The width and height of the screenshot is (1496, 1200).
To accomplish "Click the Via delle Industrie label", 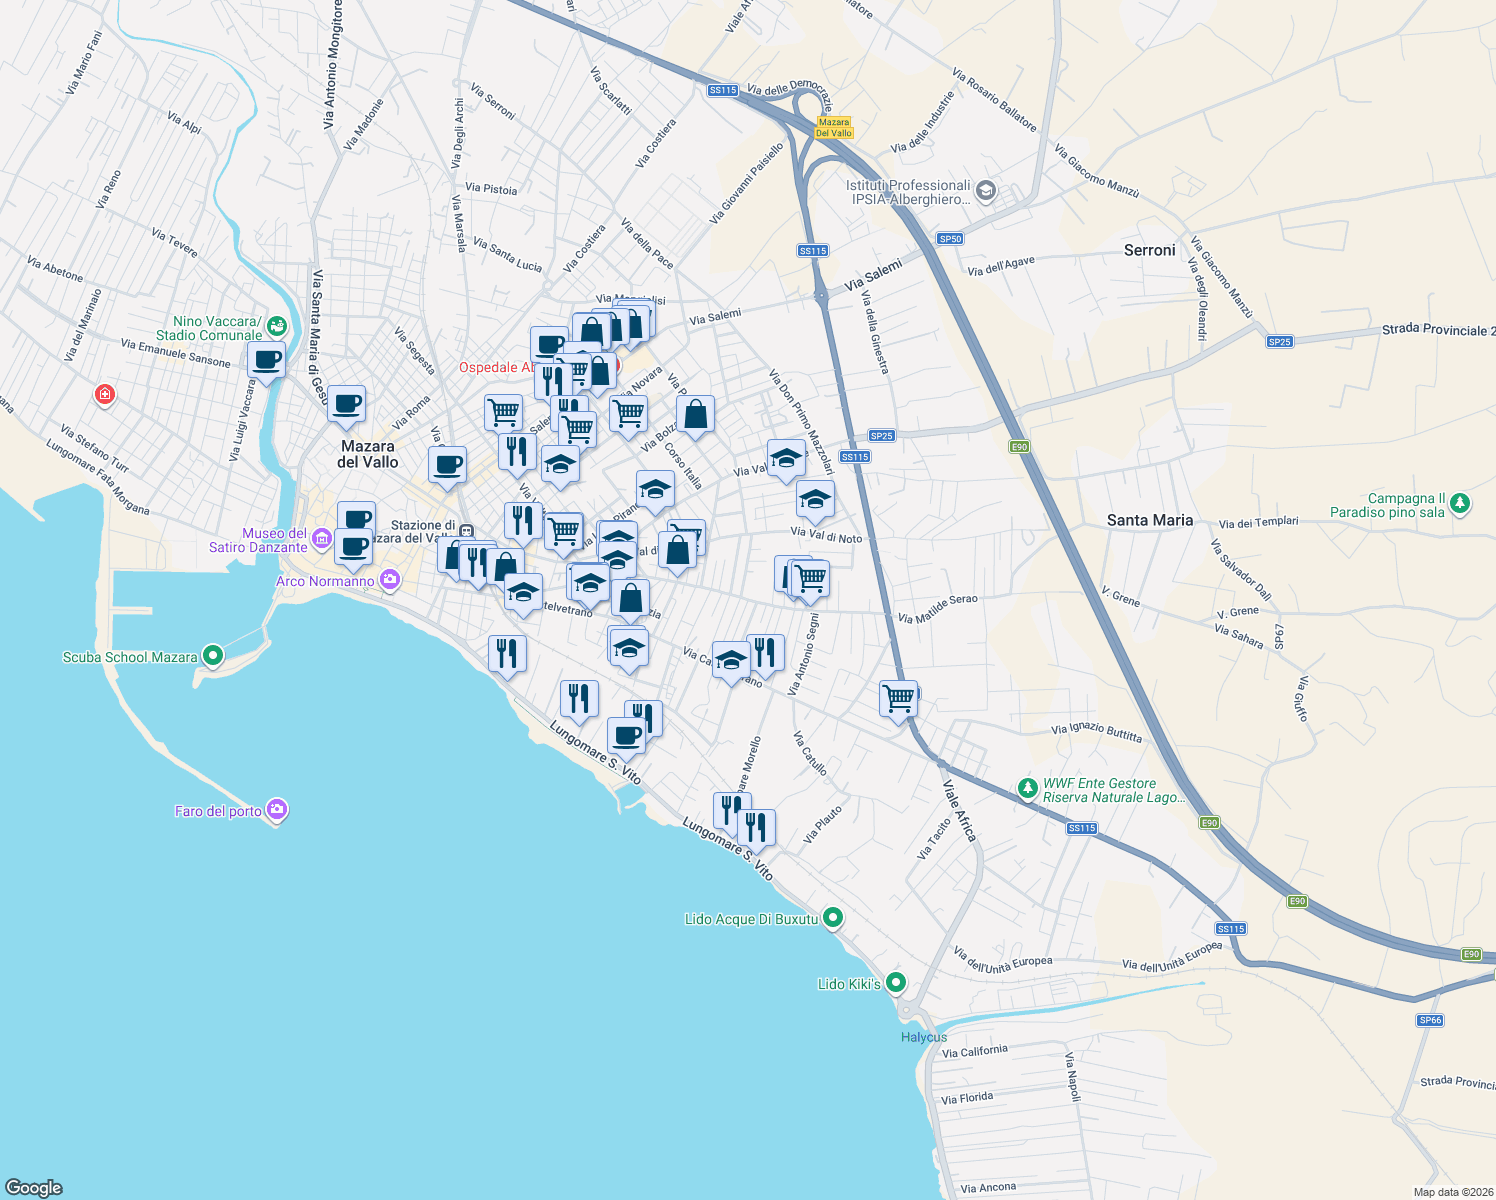I will (x=922, y=122).
